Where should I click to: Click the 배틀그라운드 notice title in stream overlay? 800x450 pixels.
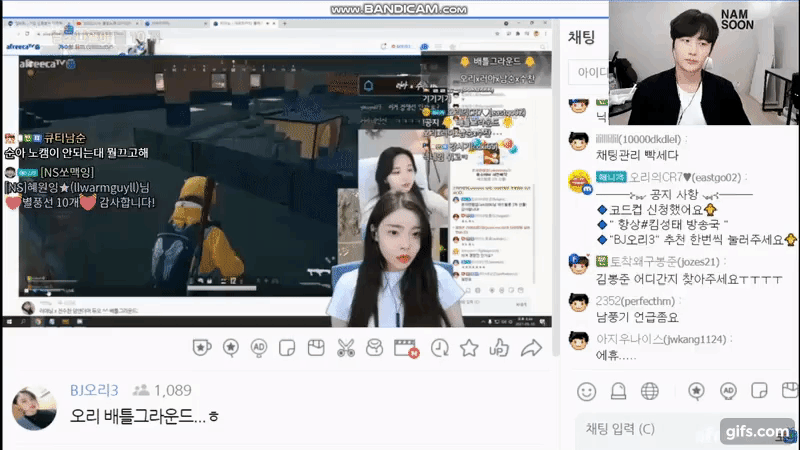[496, 62]
